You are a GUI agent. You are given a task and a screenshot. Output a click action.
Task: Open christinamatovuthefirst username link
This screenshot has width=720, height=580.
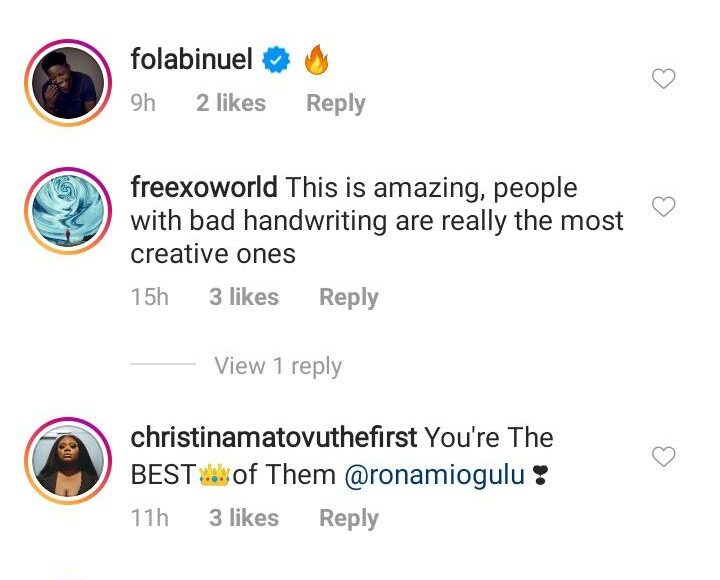point(273,438)
